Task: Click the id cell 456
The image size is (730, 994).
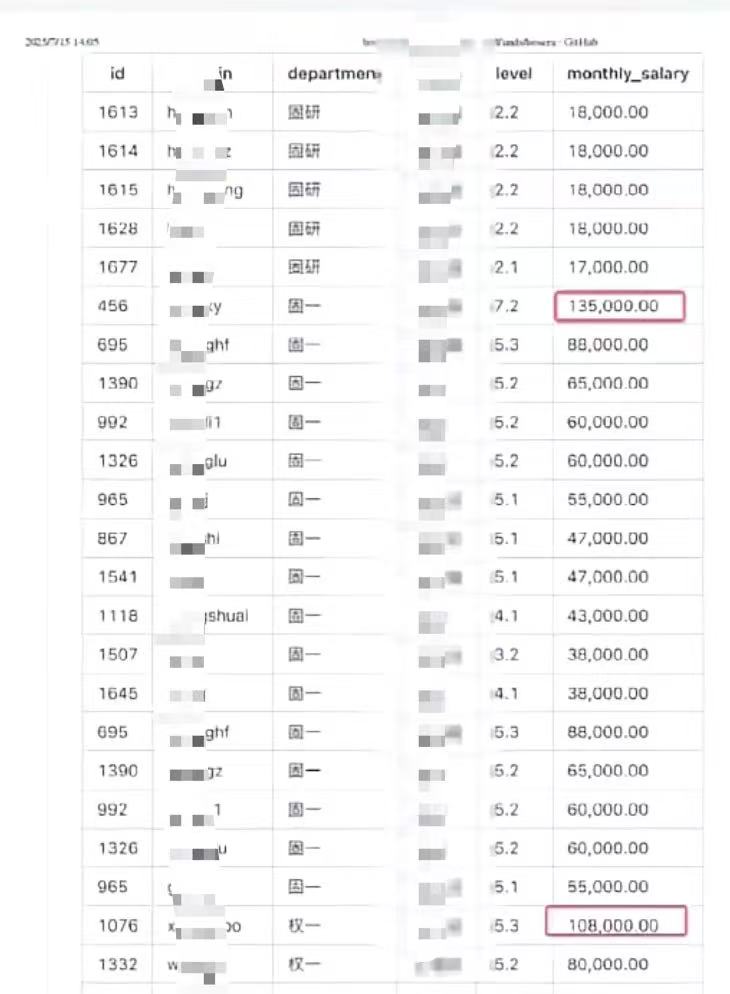Action: [113, 306]
